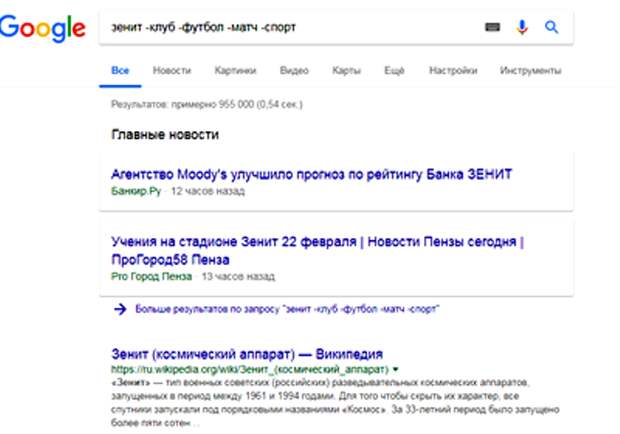Expand dropdown arrow next to Wikipedia URL

pos(395,370)
